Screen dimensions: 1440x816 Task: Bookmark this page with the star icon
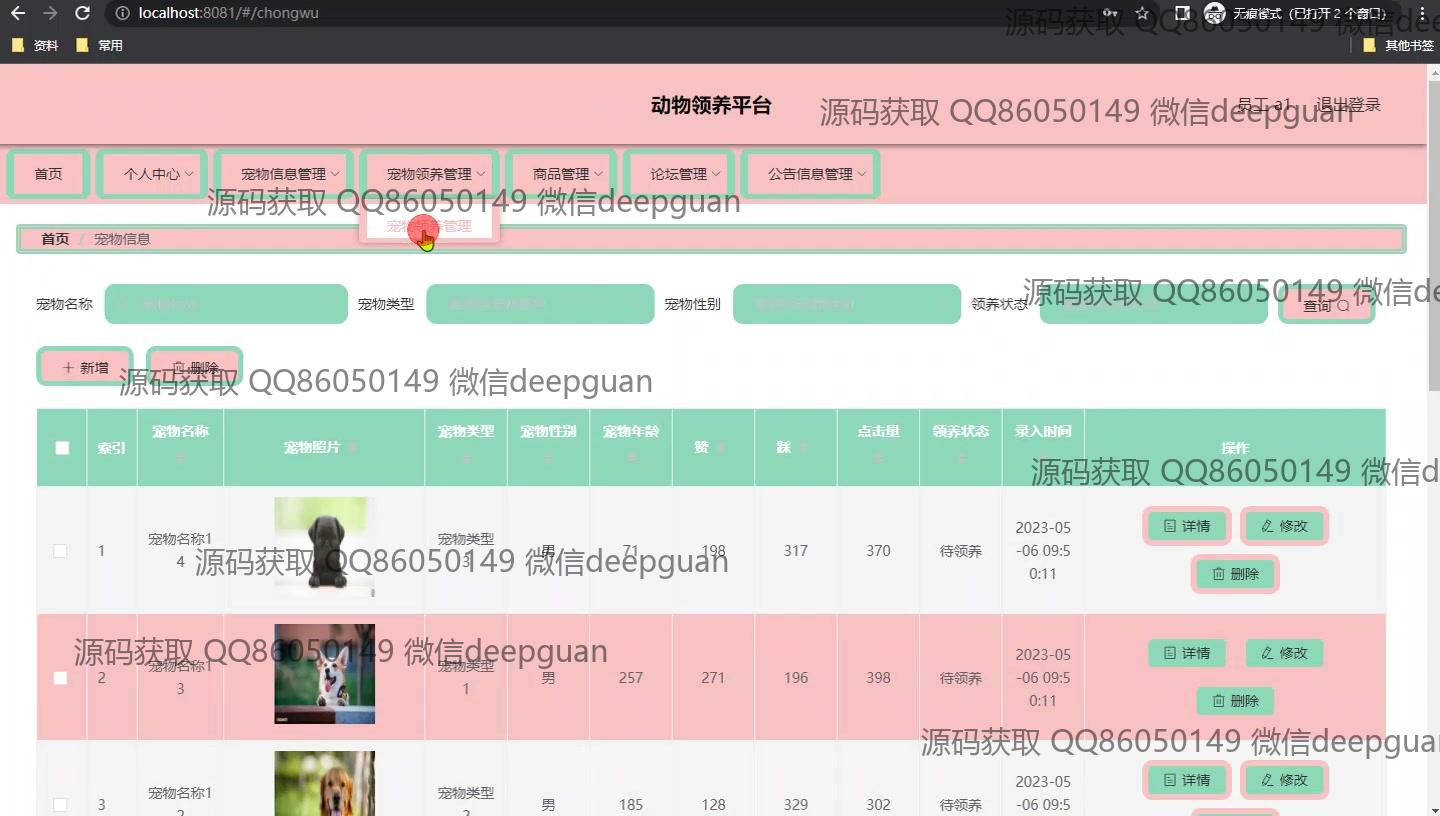coord(1143,14)
